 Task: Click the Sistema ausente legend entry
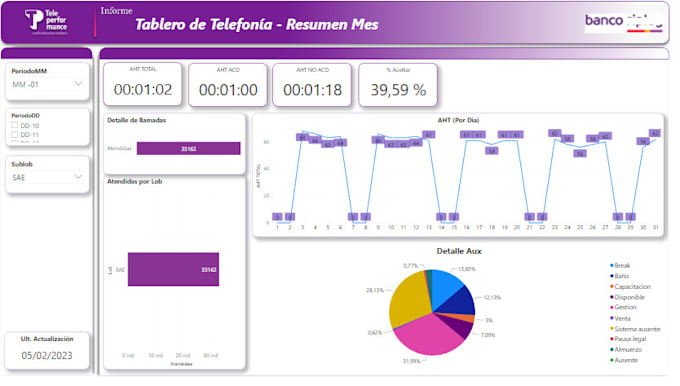pyautogui.click(x=635, y=329)
